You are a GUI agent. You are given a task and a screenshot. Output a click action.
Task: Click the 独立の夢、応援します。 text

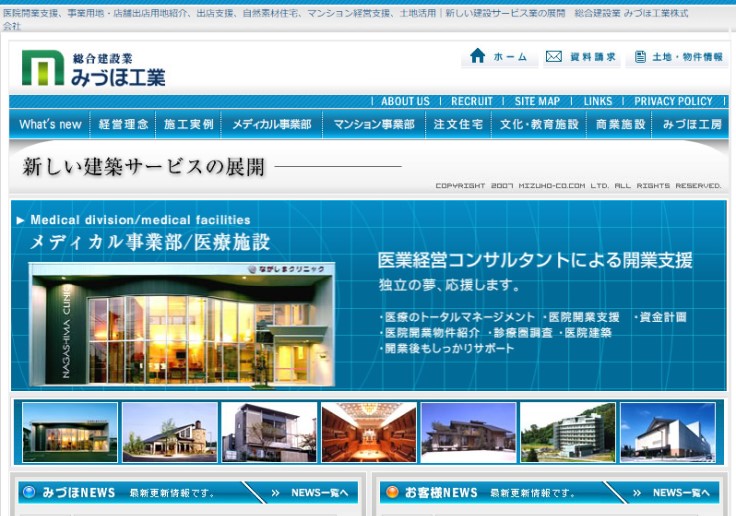pos(450,285)
